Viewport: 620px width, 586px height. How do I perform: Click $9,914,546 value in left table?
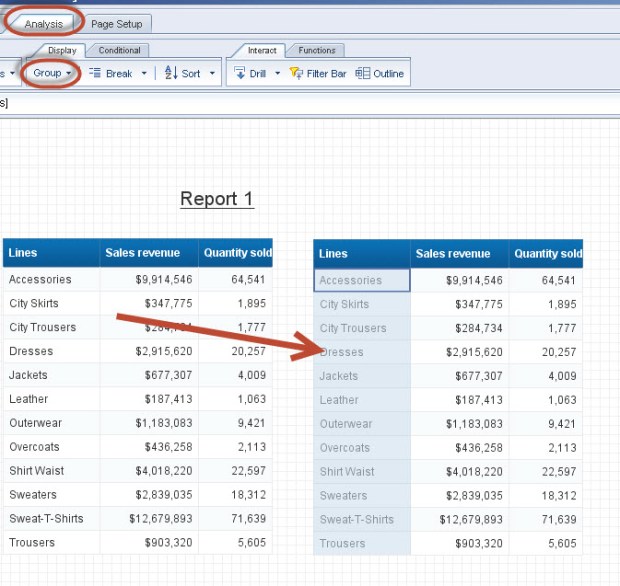pyautogui.click(x=164, y=280)
